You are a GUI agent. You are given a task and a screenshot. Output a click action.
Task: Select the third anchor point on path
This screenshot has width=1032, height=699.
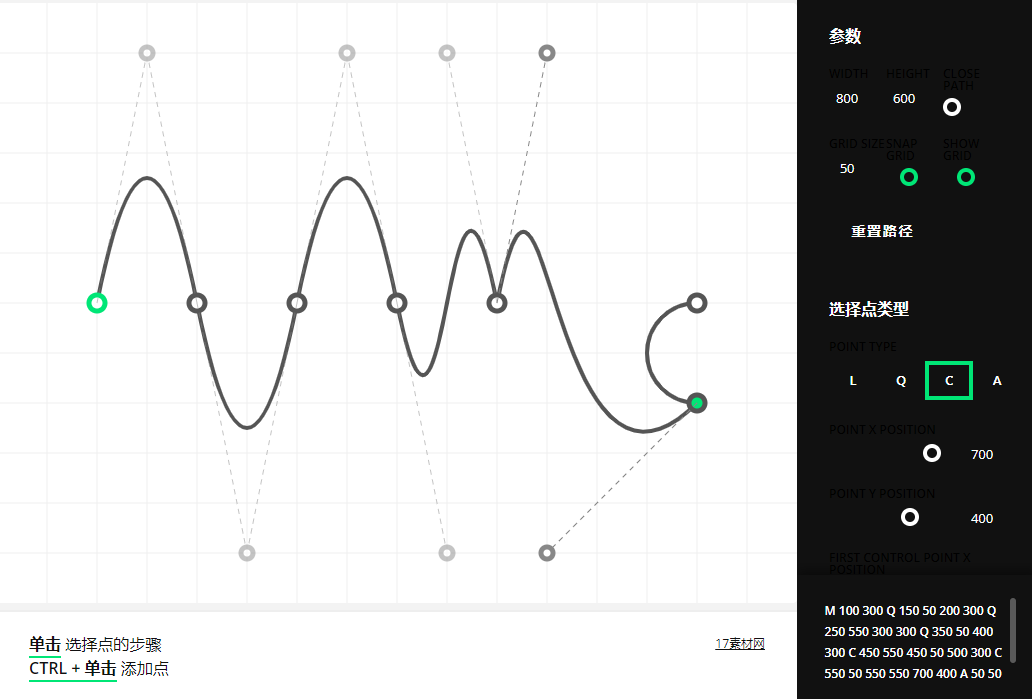pos(297,303)
